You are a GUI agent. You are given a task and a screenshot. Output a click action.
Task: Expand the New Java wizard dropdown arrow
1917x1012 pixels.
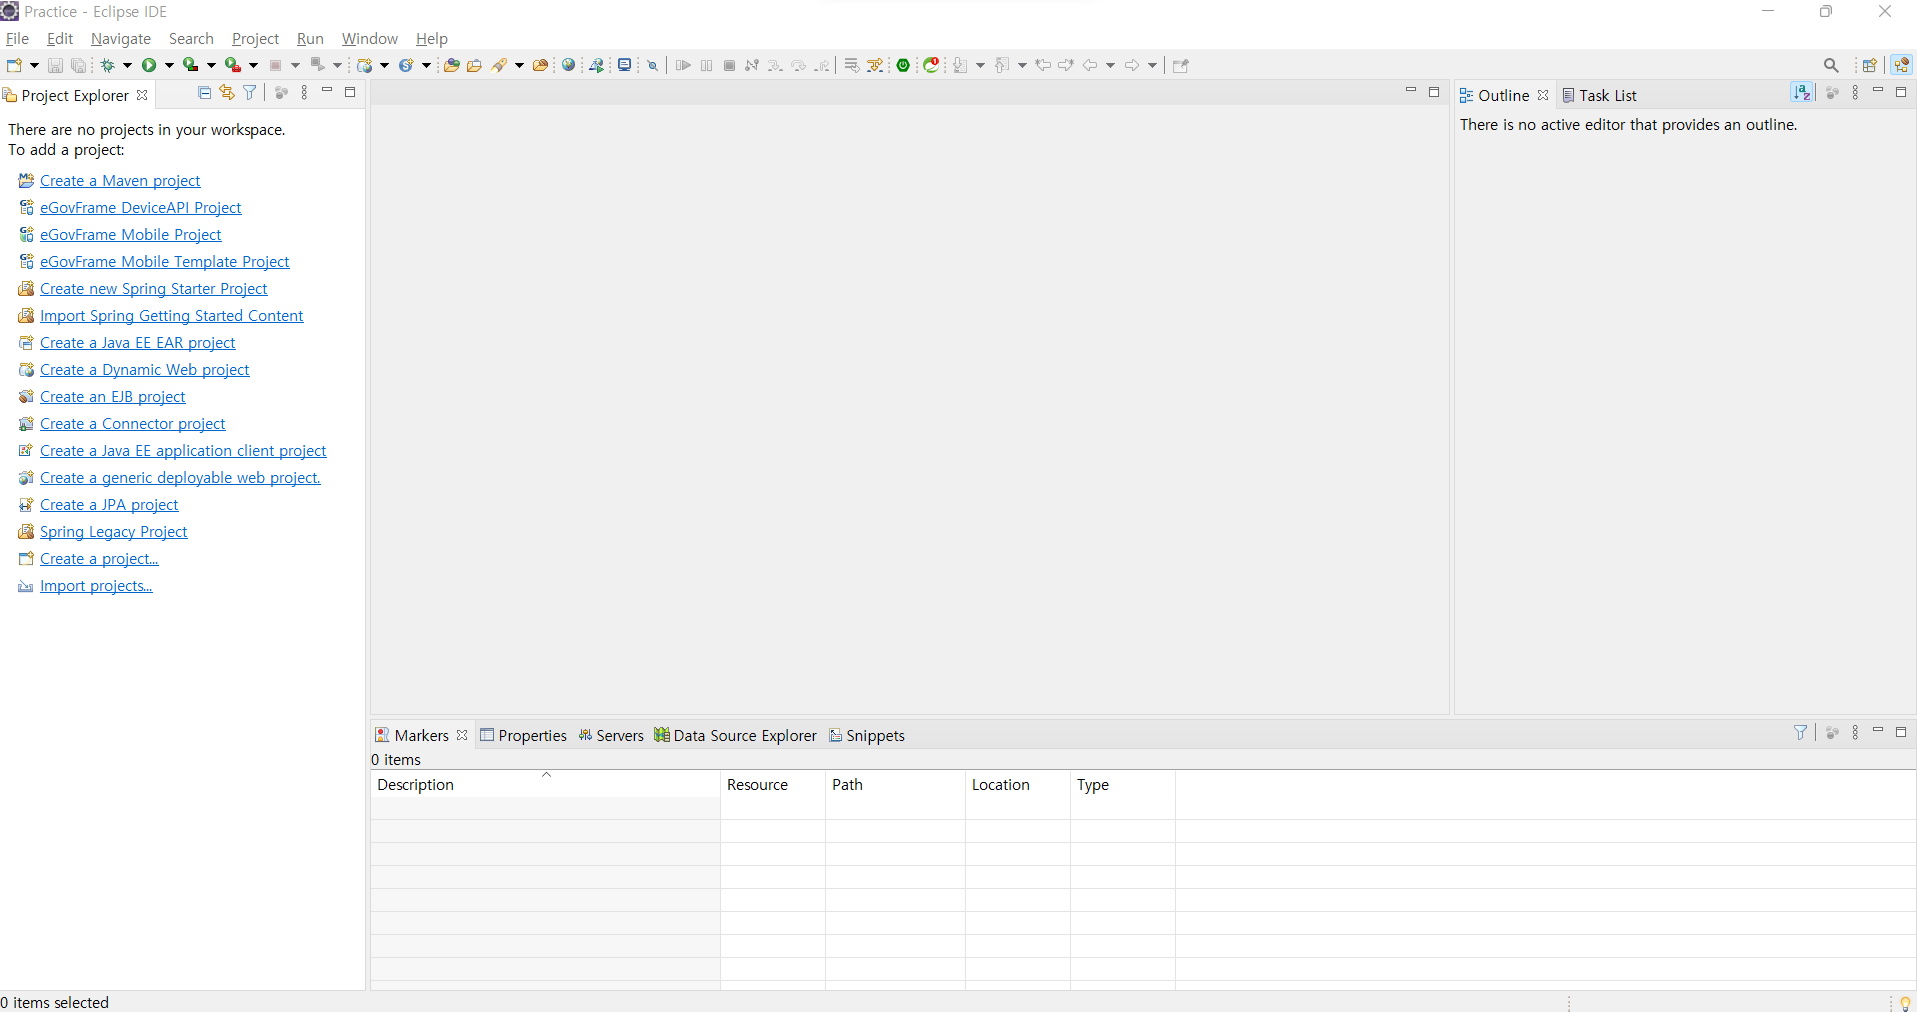[384, 65]
